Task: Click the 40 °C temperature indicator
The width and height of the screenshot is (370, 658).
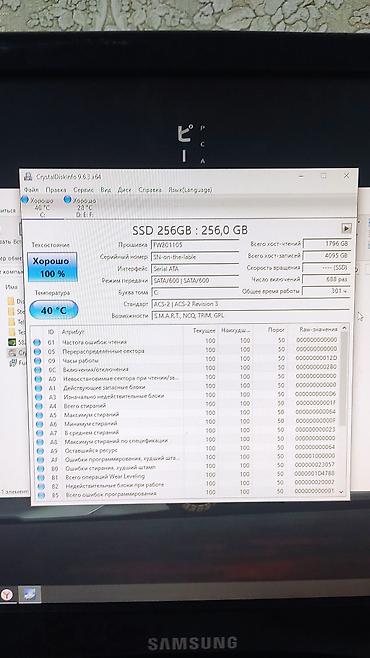Action: click(54, 310)
